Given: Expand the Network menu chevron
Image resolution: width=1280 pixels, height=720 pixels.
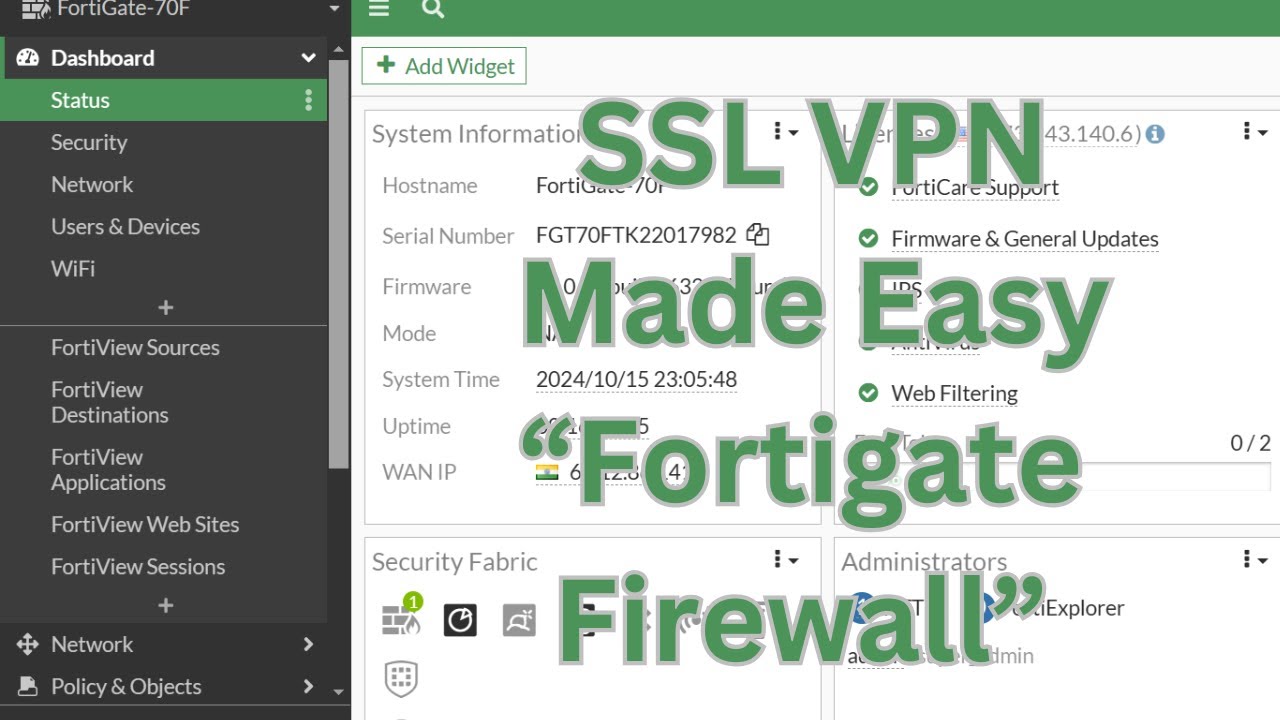Looking at the screenshot, I should (308, 644).
